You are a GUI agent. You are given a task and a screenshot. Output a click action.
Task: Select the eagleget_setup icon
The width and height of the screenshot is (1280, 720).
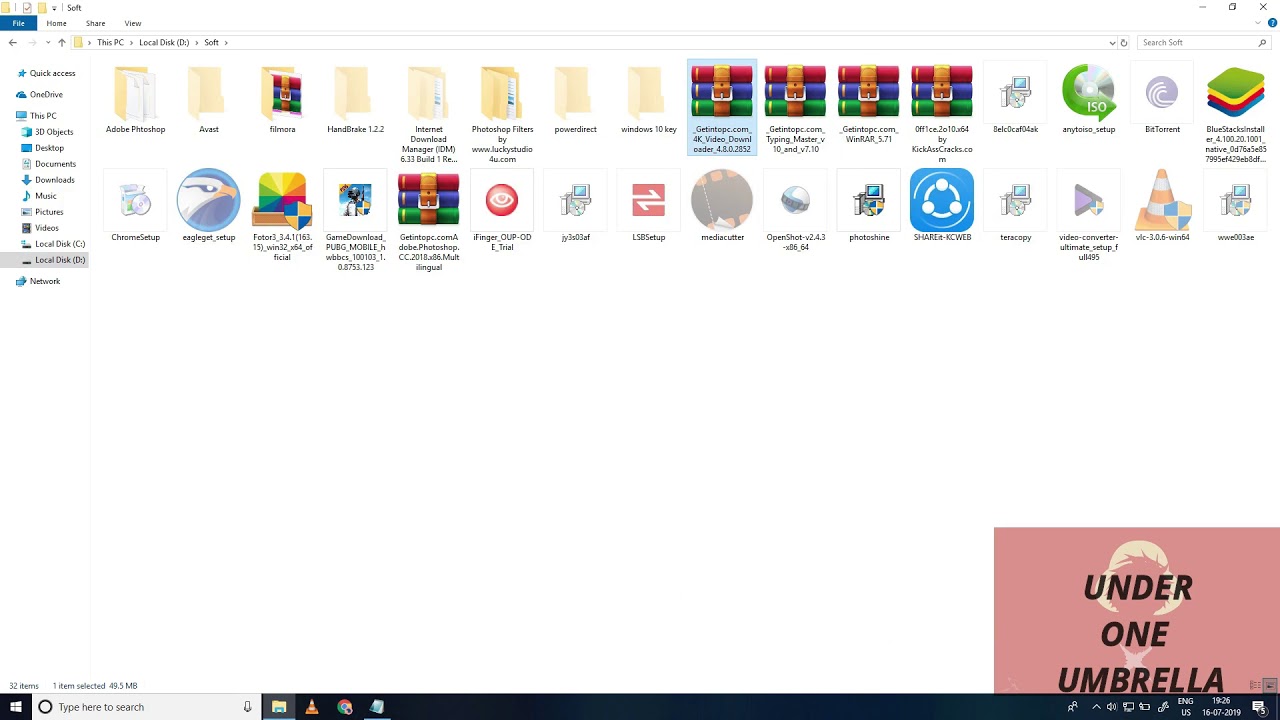pos(208,200)
